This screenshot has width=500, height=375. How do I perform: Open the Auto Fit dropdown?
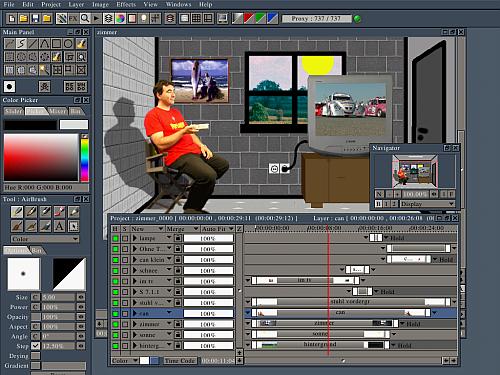(218, 229)
